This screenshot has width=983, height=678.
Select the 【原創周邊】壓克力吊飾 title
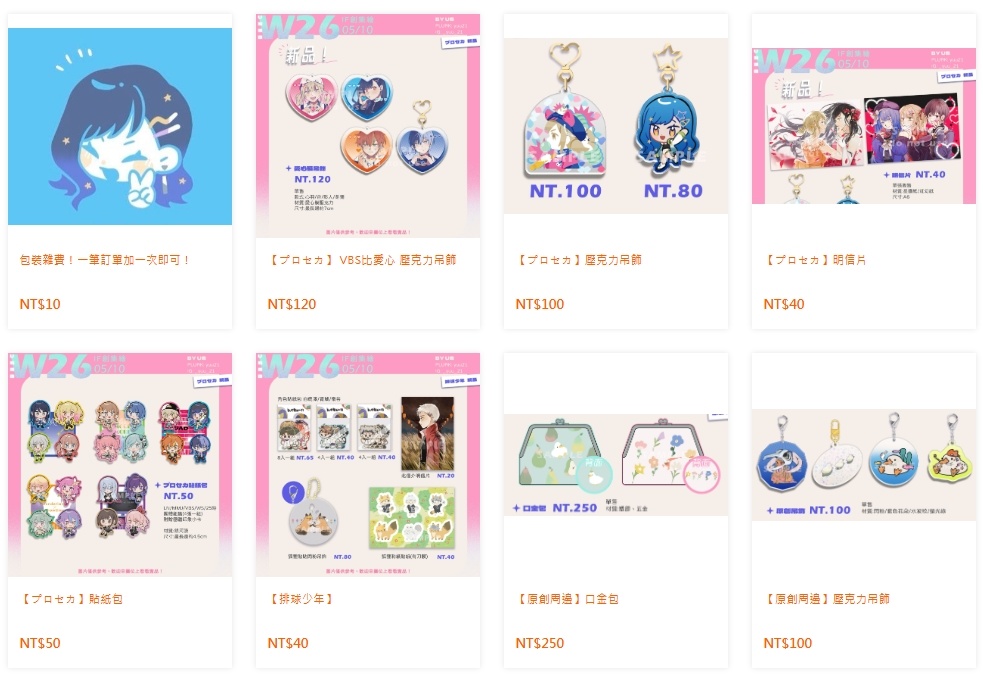click(x=826, y=599)
